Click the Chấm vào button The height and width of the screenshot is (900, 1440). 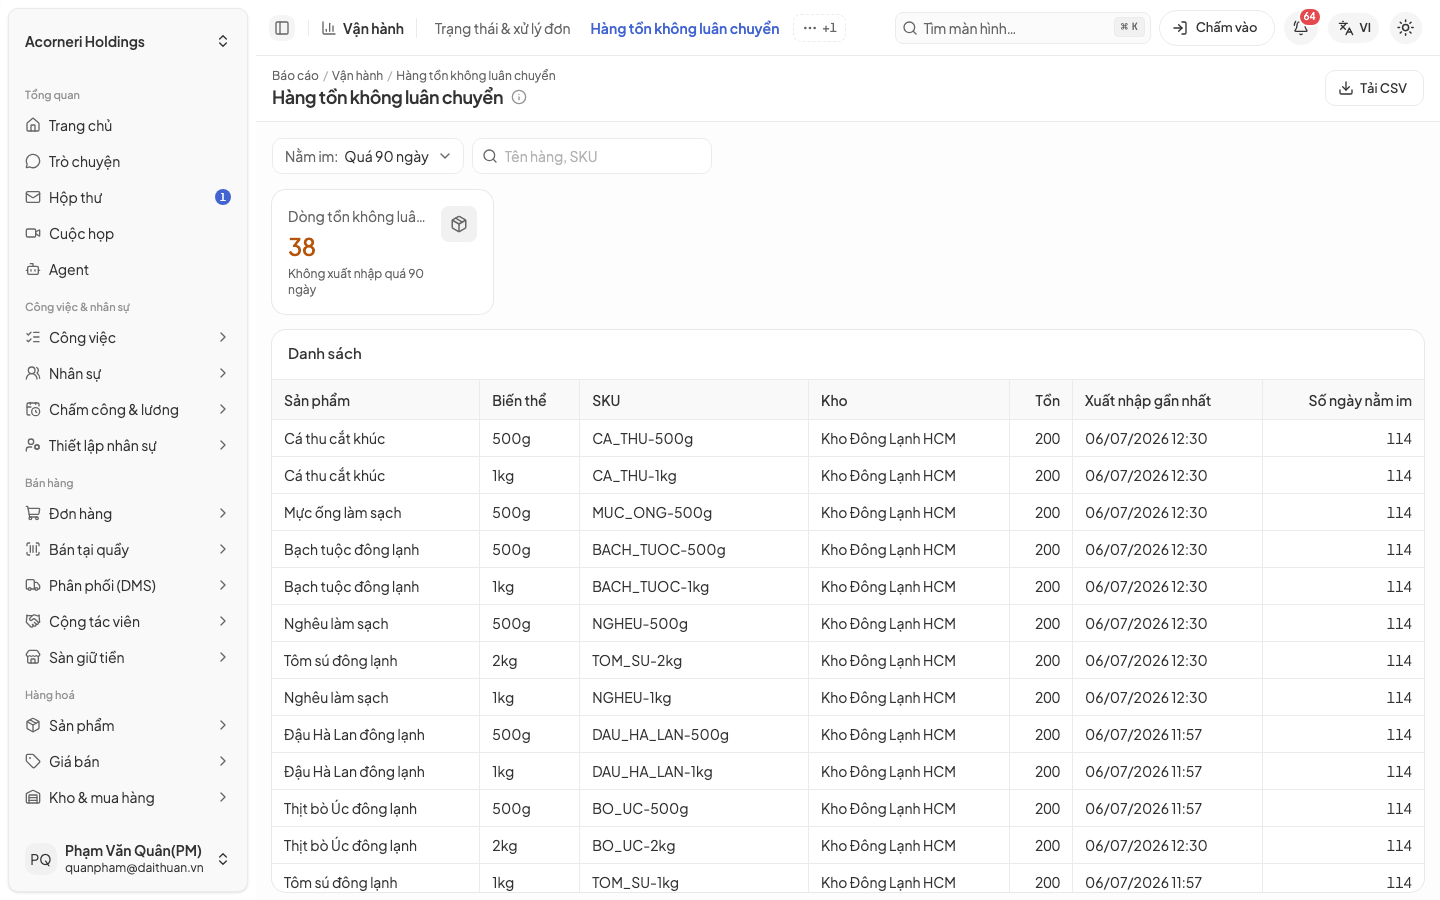pyautogui.click(x=1216, y=28)
